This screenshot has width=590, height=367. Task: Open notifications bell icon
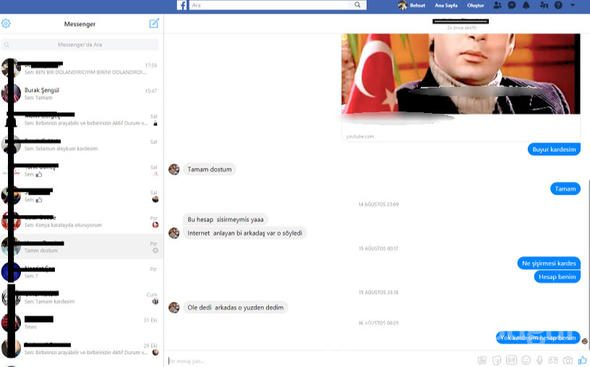click(x=526, y=5)
